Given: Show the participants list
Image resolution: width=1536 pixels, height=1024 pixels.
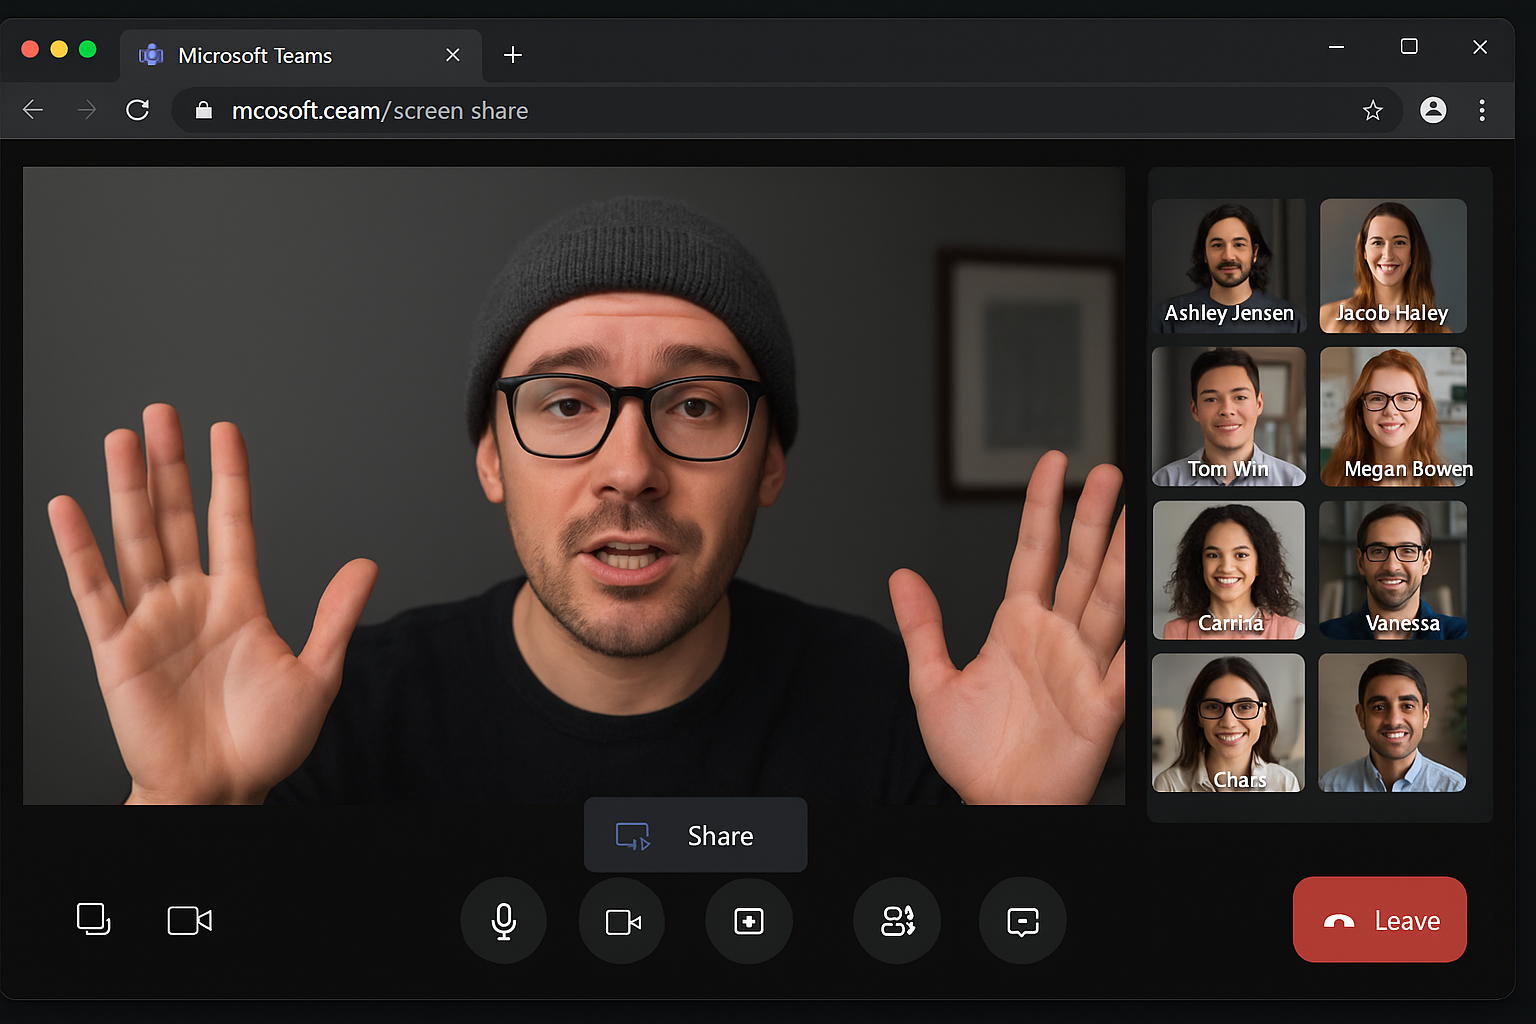Looking at the screenshot, I should [896, 921].
